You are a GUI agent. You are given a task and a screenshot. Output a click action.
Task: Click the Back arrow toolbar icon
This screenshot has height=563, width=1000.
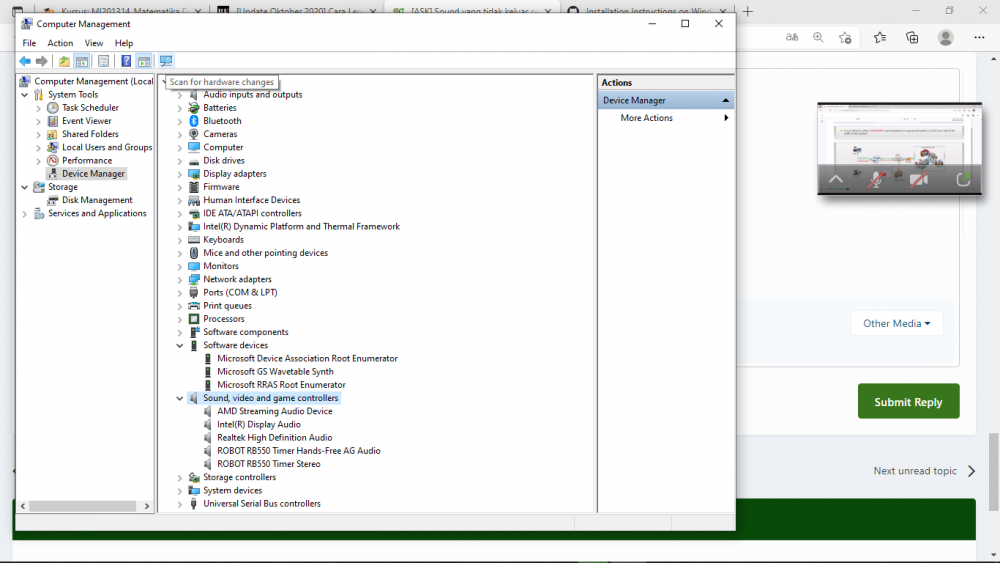tap(24, 61)
